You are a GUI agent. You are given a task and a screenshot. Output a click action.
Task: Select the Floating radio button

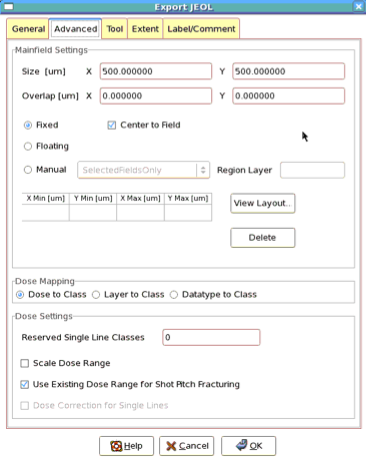click(x=28, y=146)
